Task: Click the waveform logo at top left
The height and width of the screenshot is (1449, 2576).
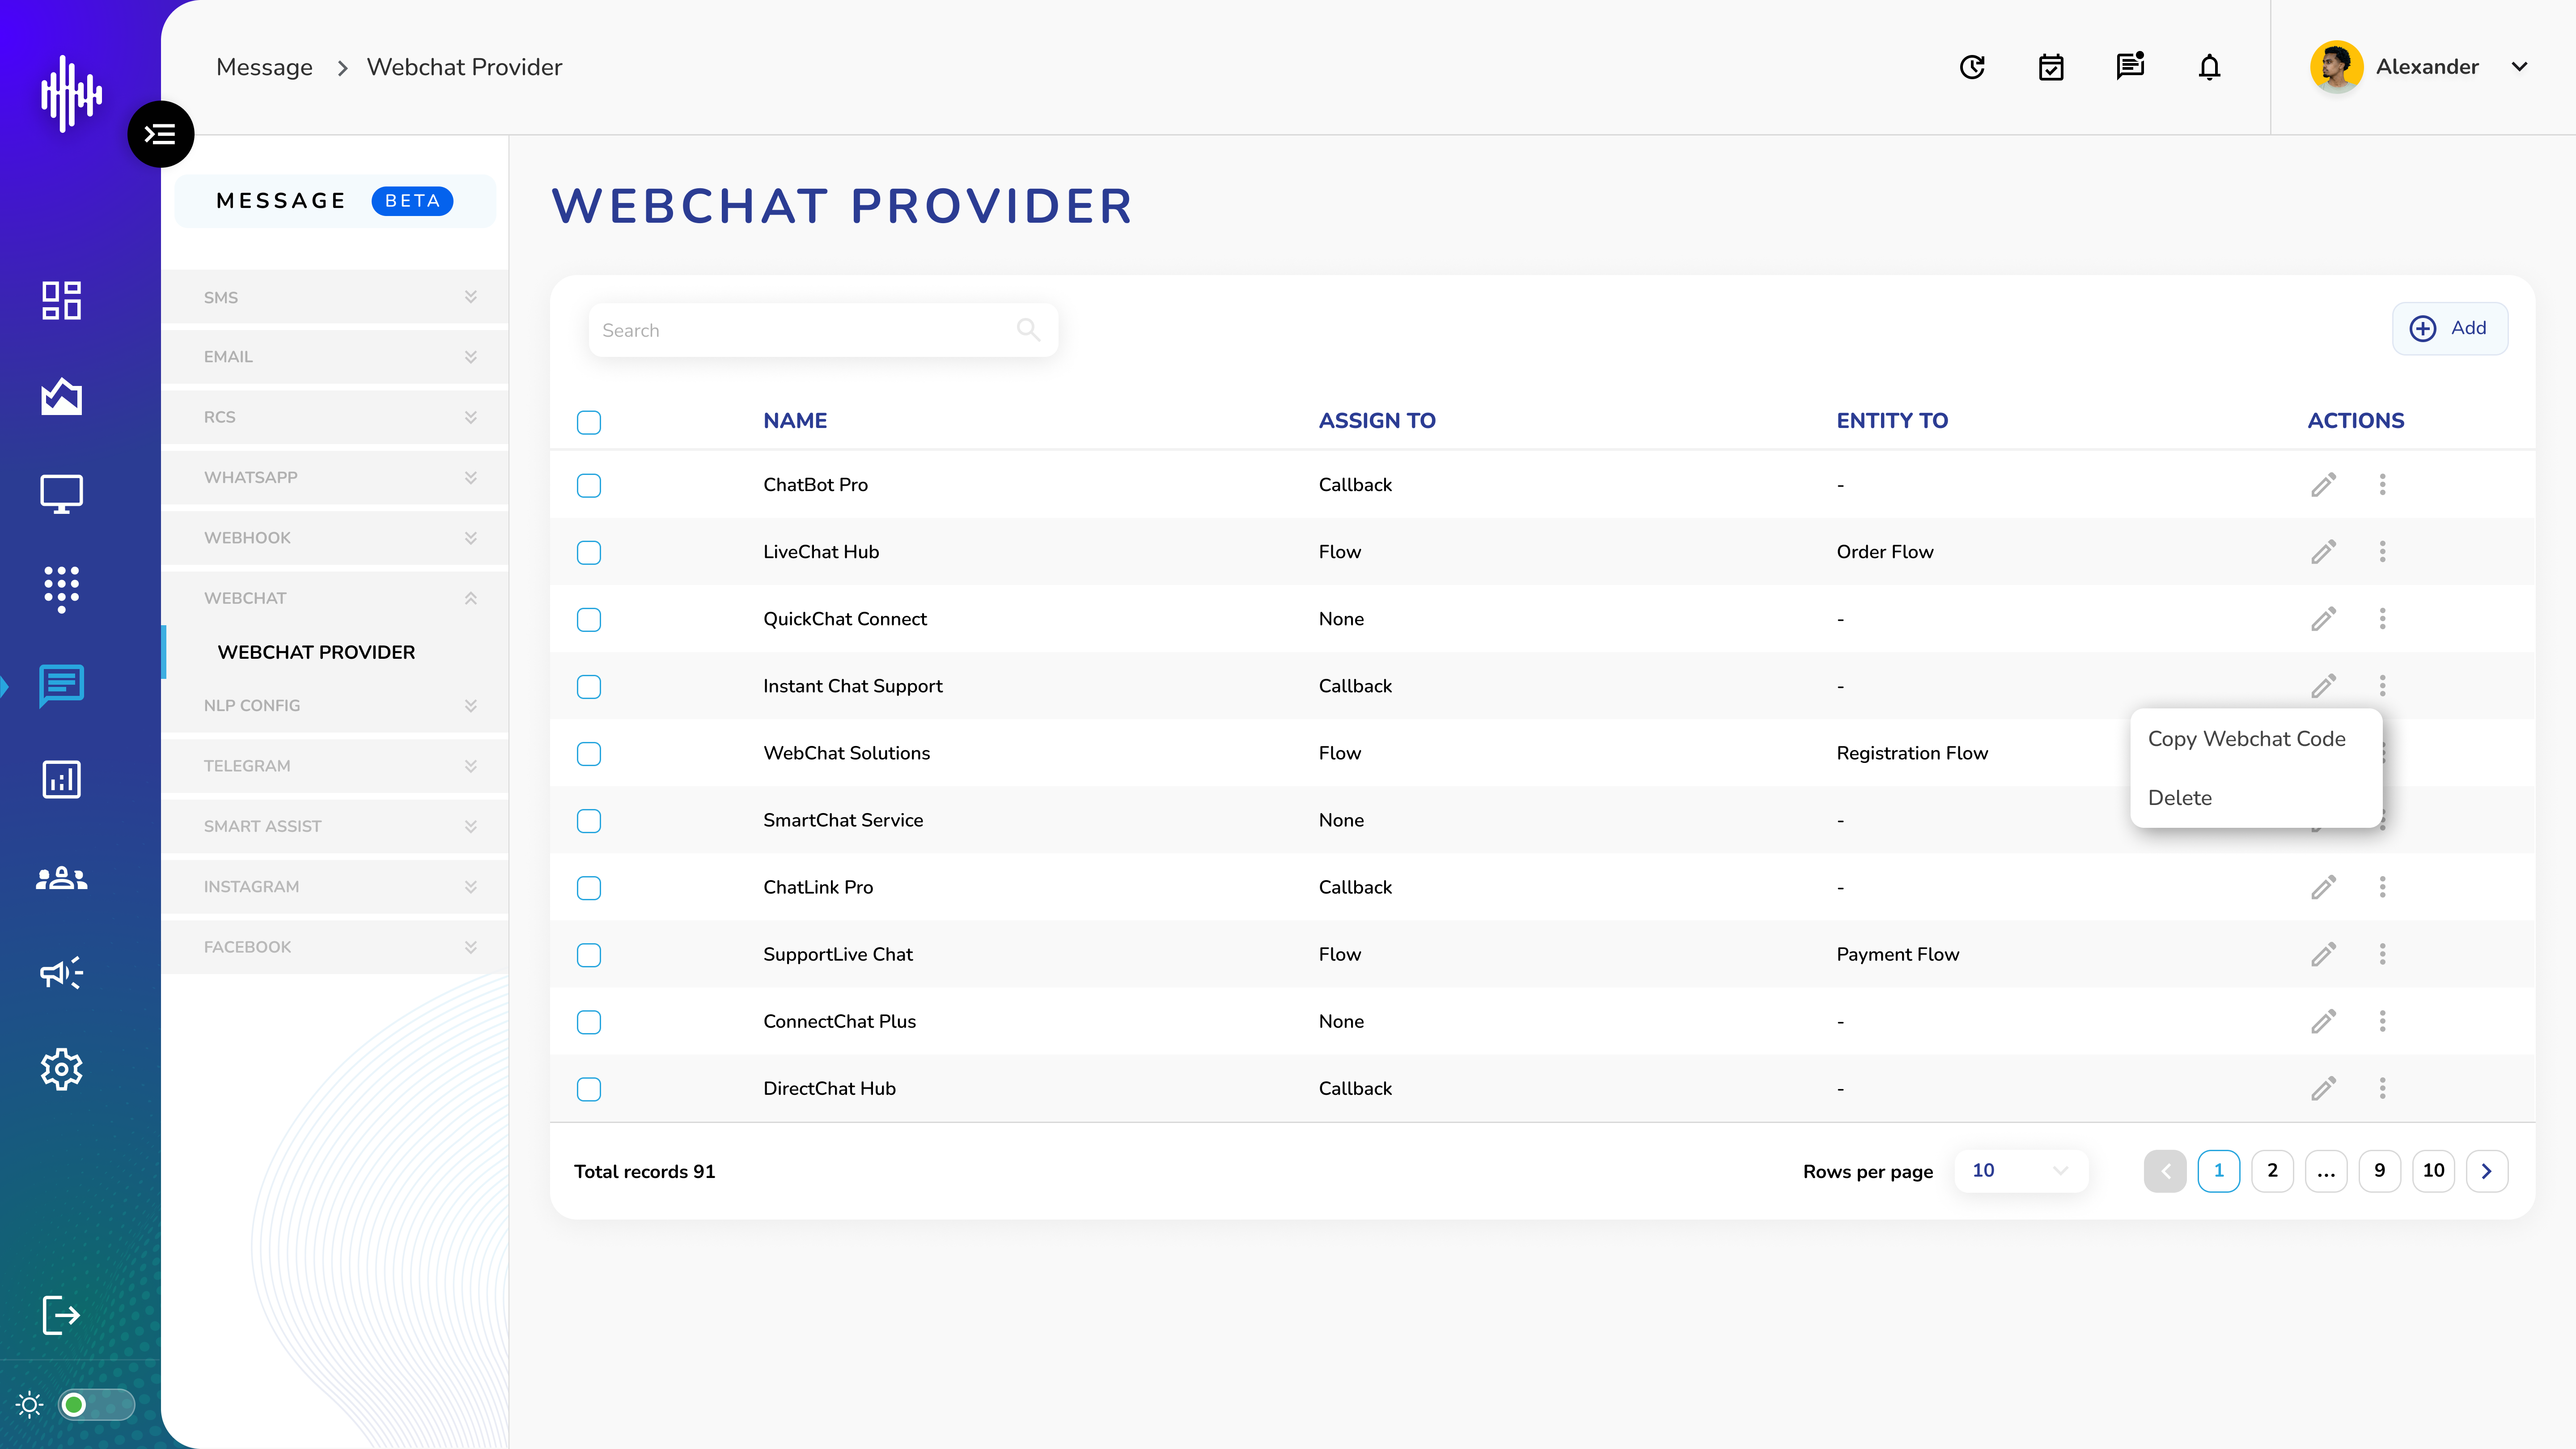Action: [x=71, y=93]
